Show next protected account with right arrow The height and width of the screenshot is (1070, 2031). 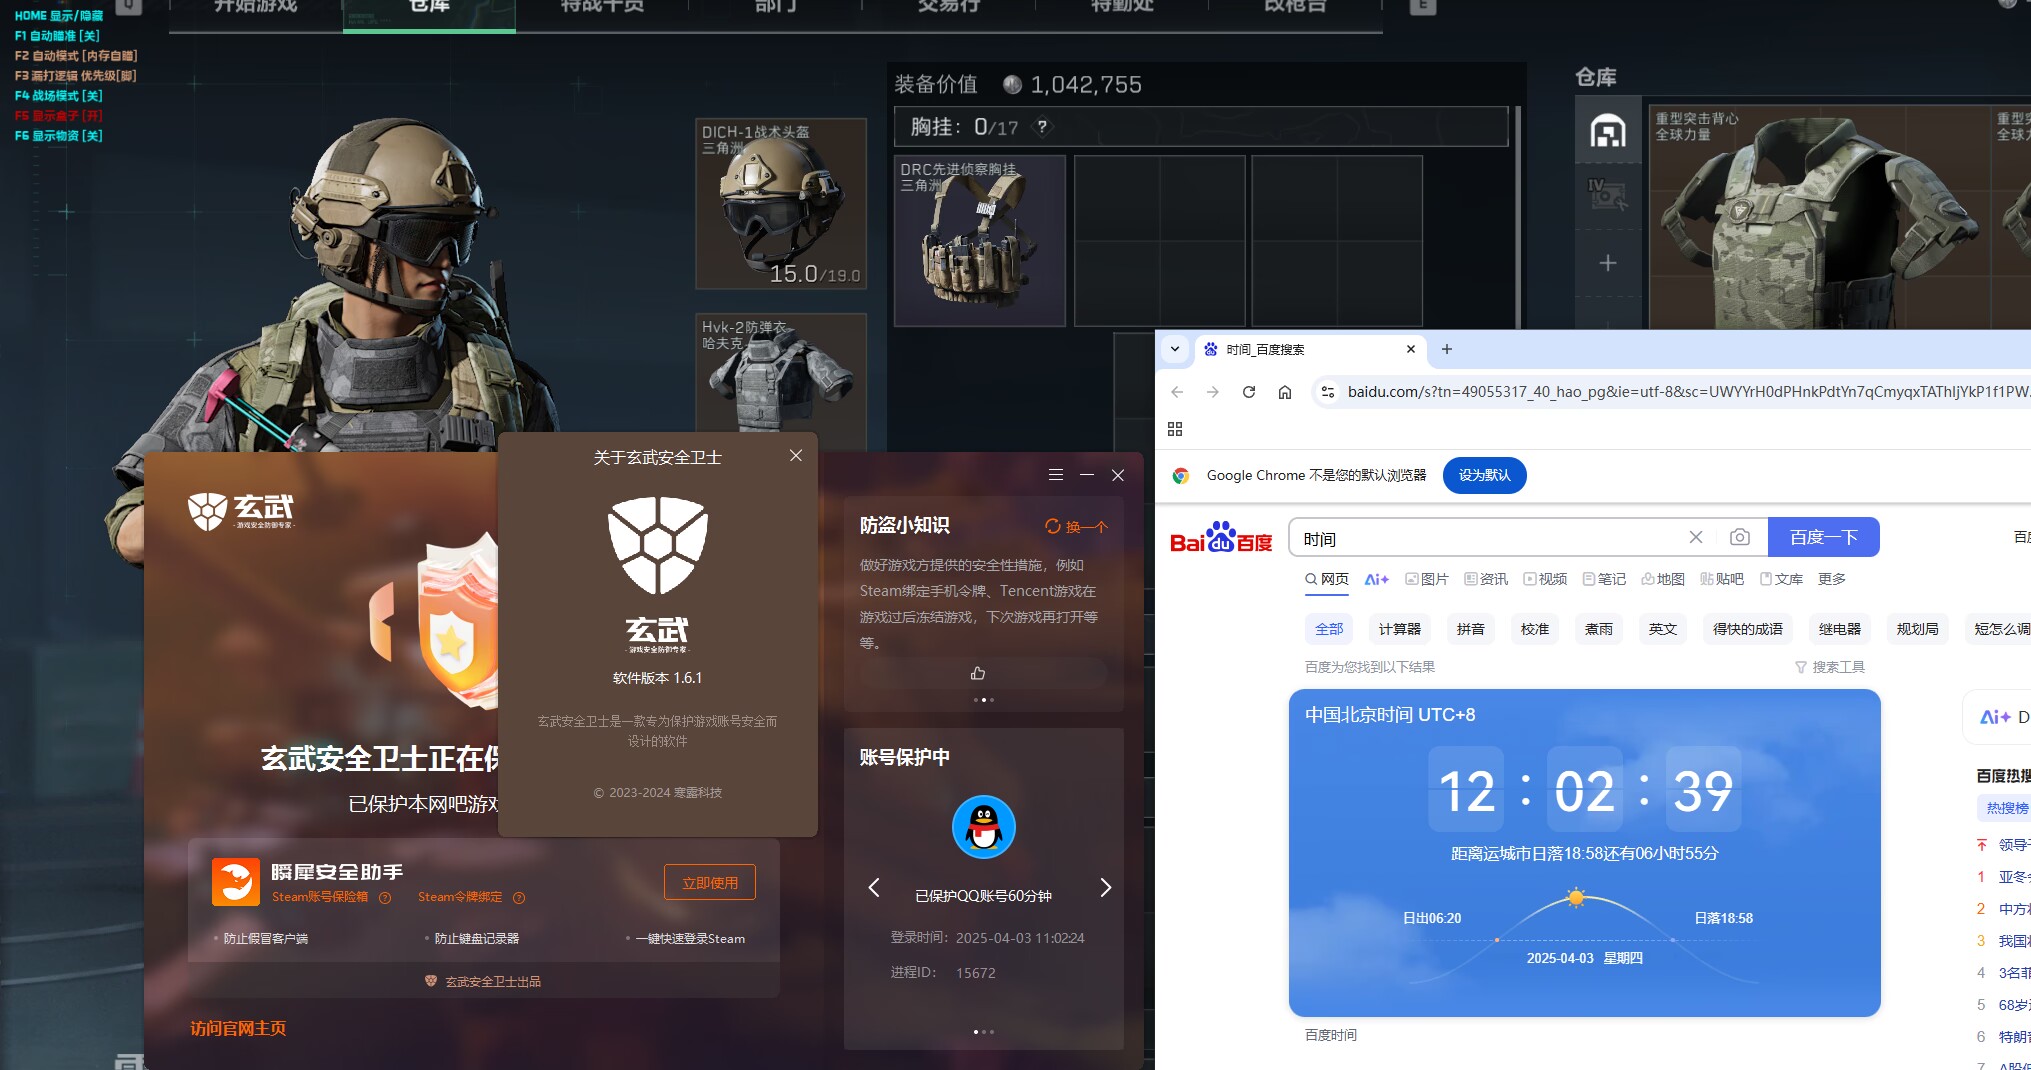coord(1105,888)
